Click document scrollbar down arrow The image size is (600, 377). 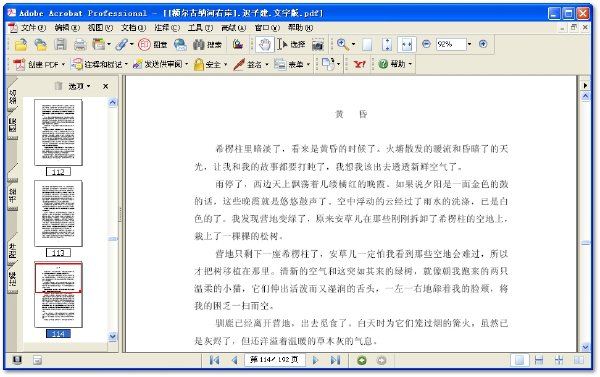pos(586,347)
